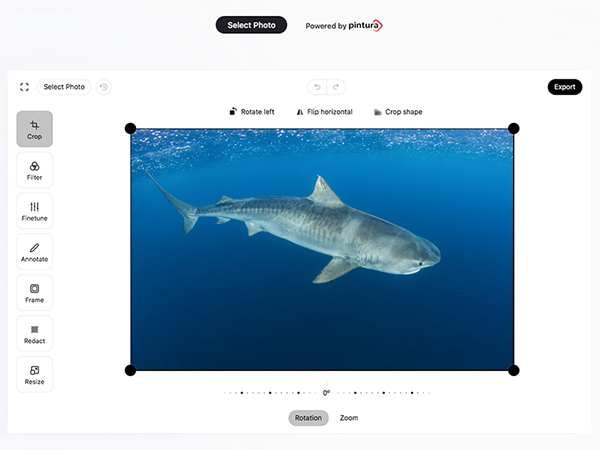Open the Filter tool
Viewport: 600px width, 450px height.
34,170
